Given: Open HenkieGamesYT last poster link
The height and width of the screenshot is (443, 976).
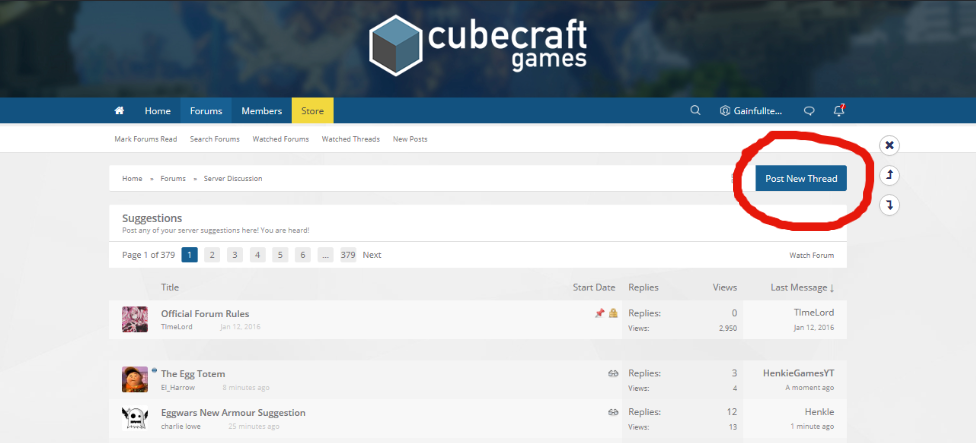Looking at the screenshot, I should [x=799, y=373].
